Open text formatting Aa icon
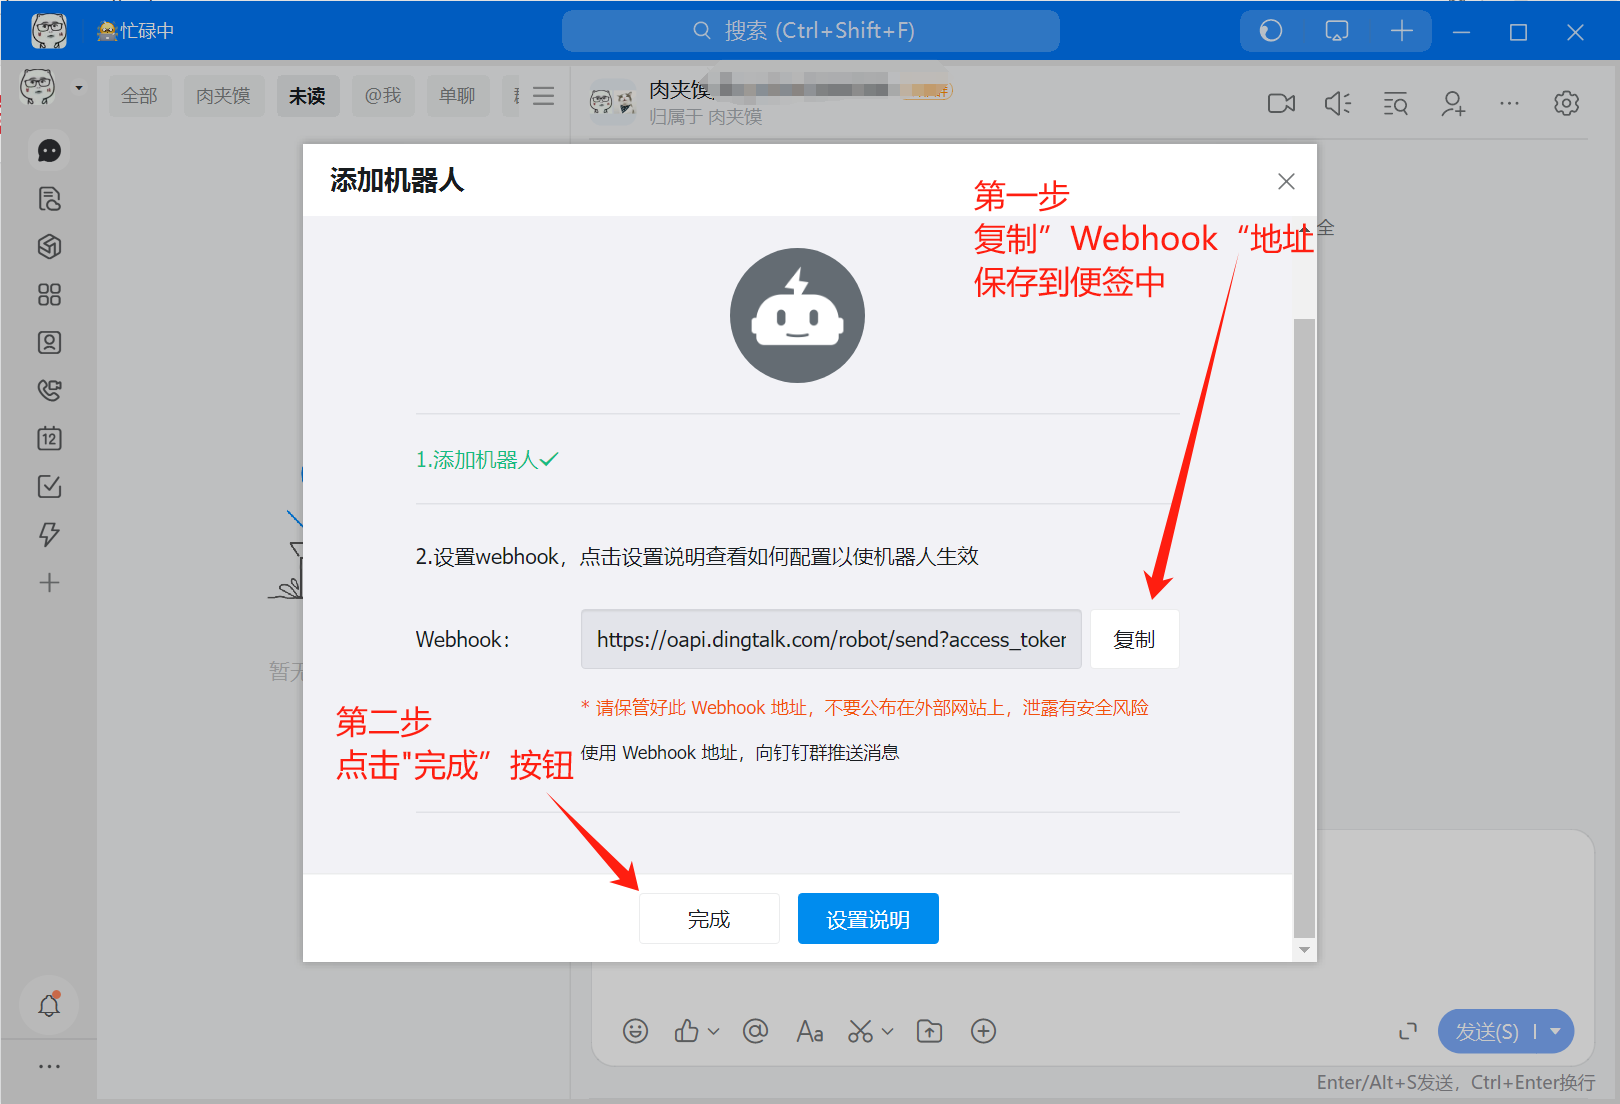 [x=810, y=1031]
